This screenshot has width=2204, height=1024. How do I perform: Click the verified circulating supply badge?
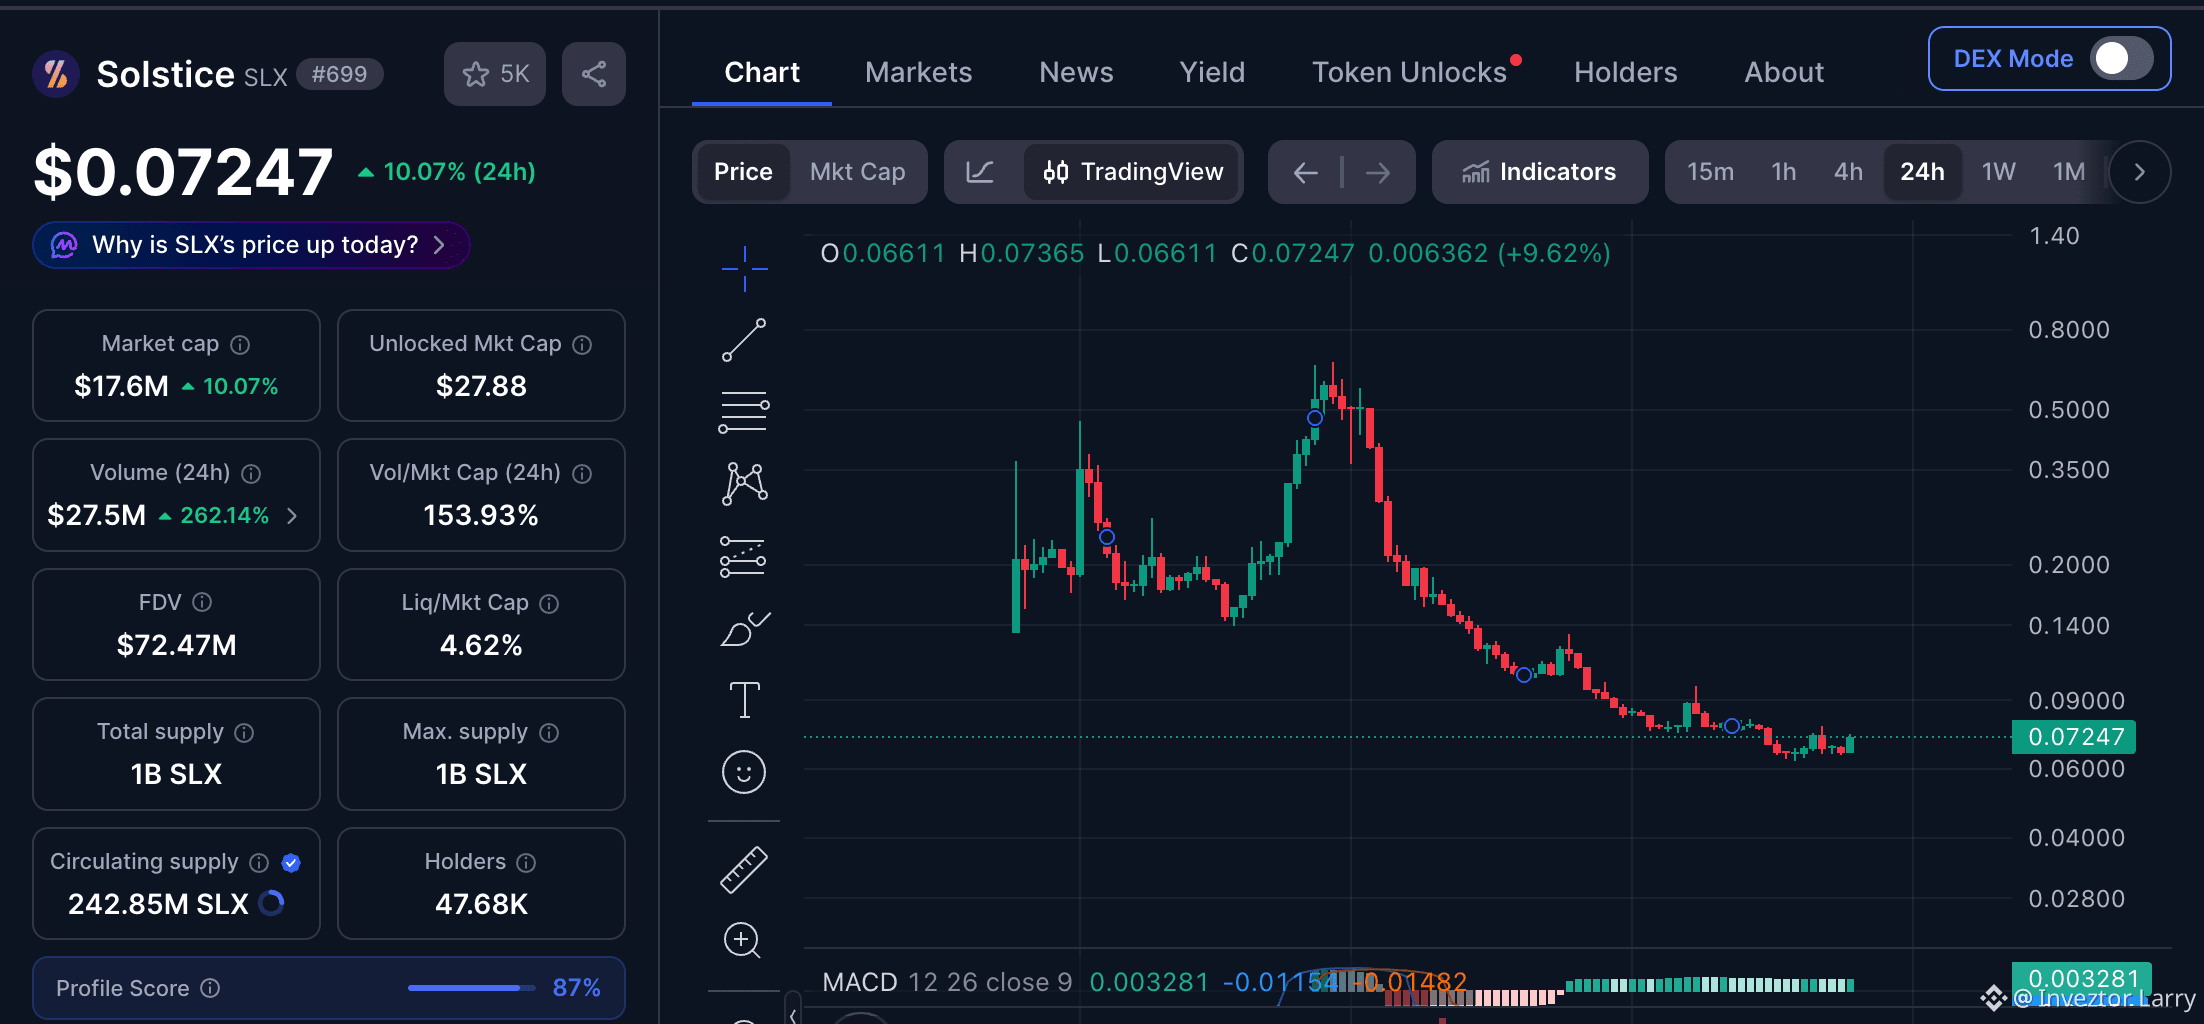click(x=291, y=862)
